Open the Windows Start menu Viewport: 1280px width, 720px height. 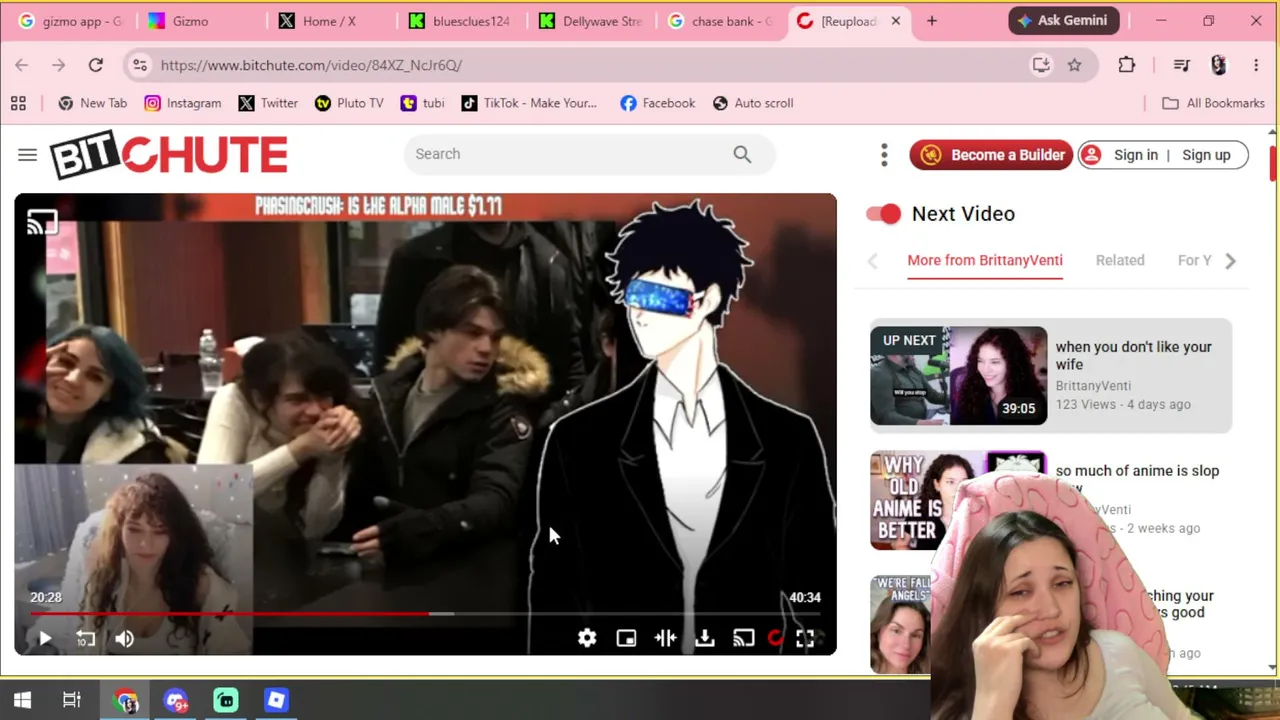click(x=22, y=700)
